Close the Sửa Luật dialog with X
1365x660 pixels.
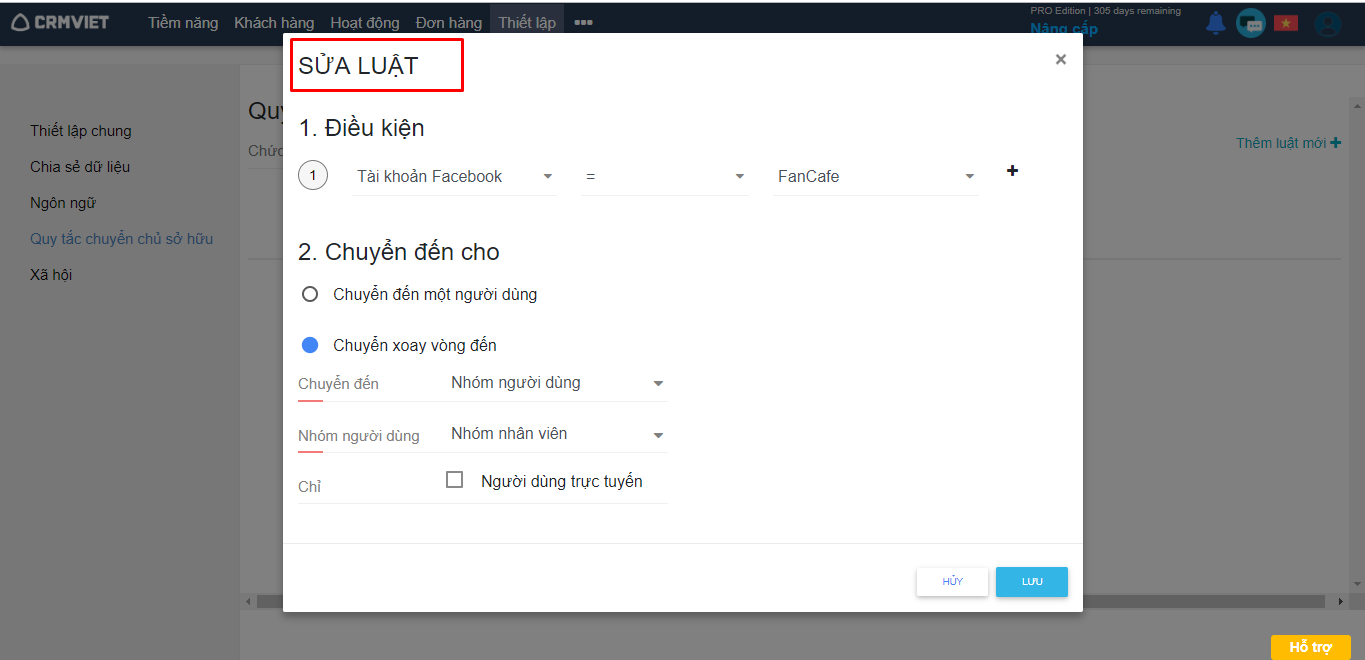(1060, 60)
